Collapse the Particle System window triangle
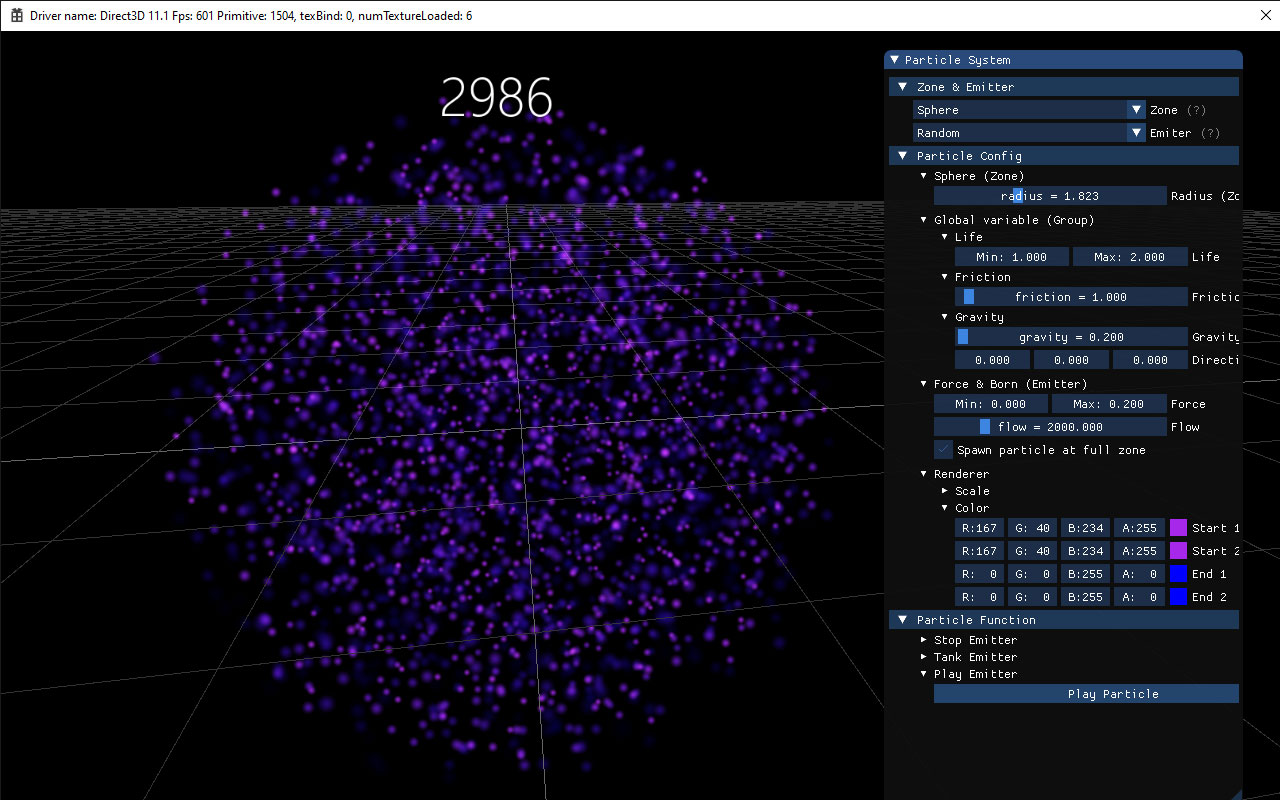This screenshot has width=1280, height=800. click(895, 60)
